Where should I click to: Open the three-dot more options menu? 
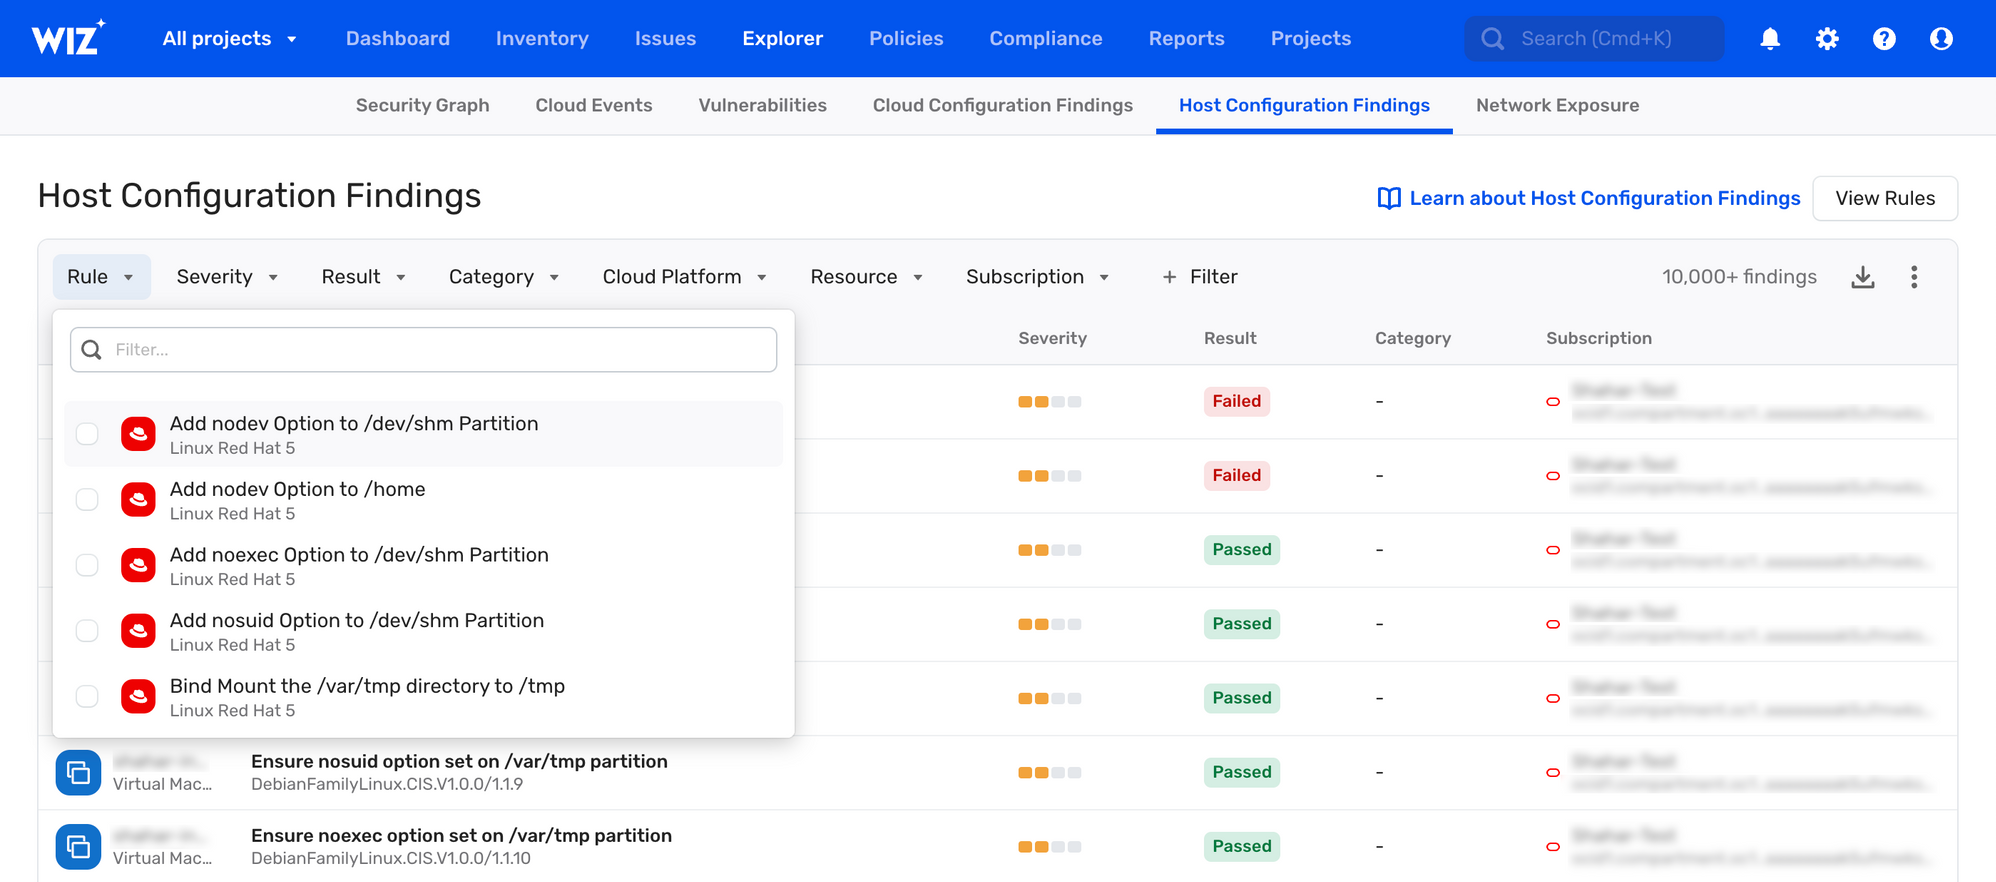point(1914,277)
